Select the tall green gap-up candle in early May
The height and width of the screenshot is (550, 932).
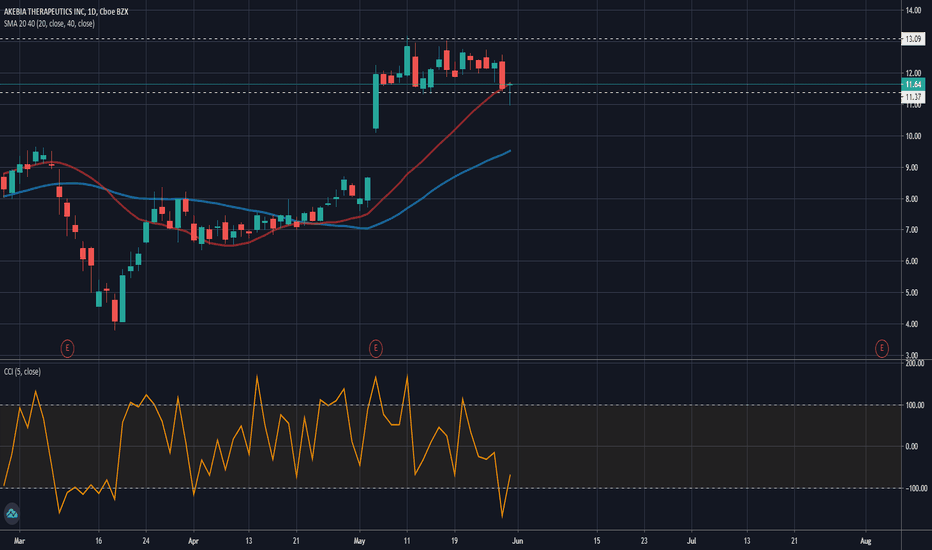point(376,101)
